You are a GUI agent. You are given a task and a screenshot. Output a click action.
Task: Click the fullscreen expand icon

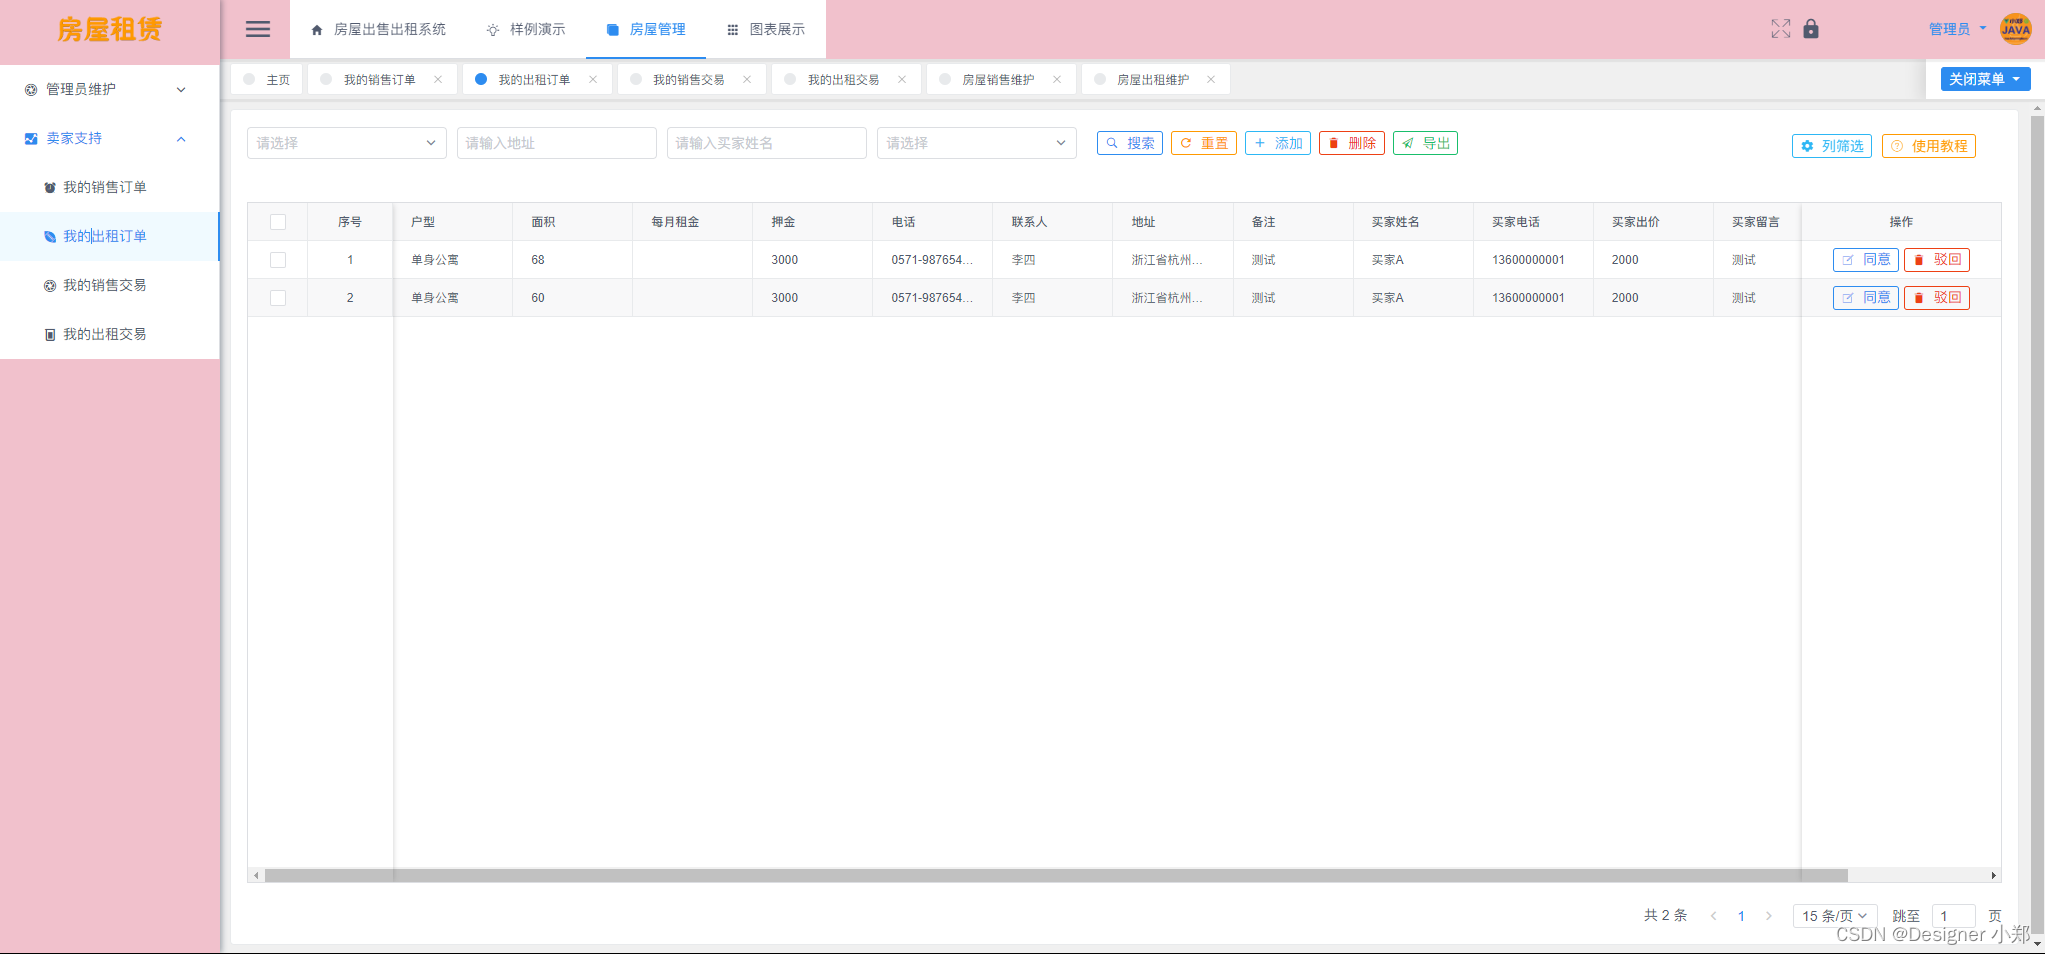click(x=1781, y=29)
